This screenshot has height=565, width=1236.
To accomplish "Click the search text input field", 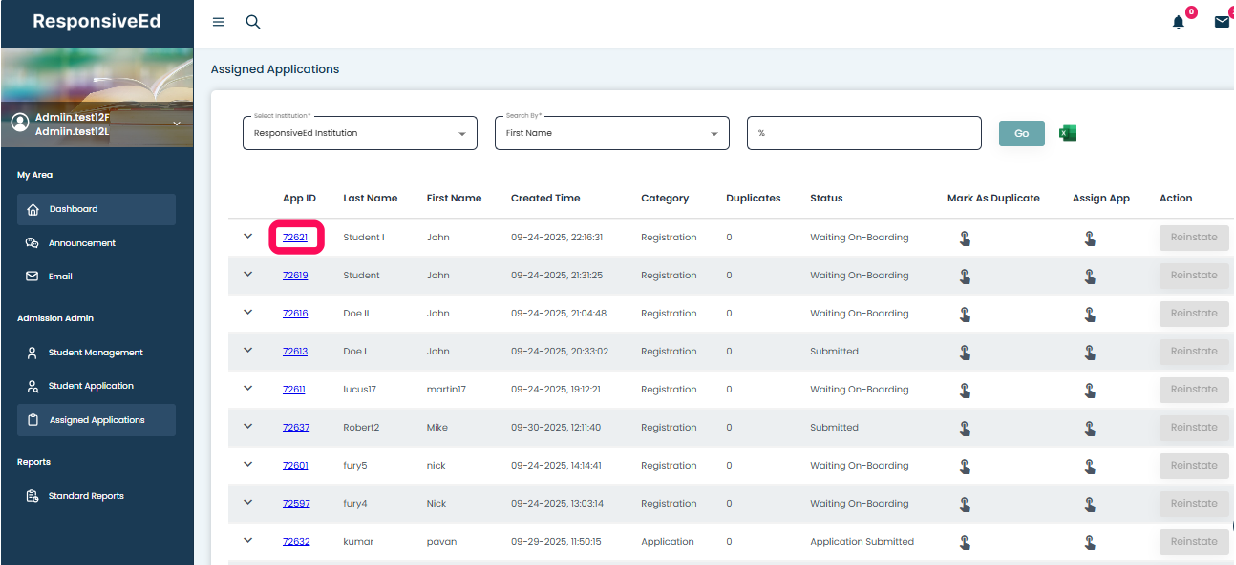I will pyautogui.click(x=864, y=133).
